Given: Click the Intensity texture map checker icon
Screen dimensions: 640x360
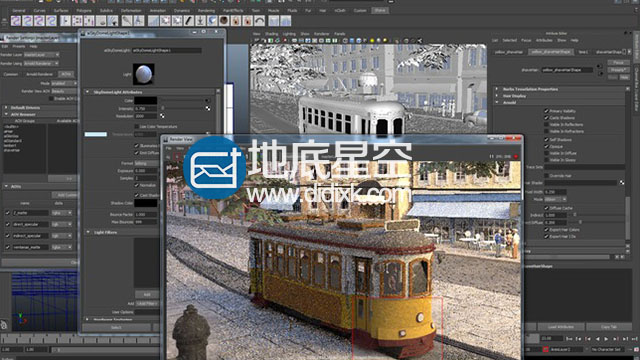Looking at the screenshot, I should [208, 108].
